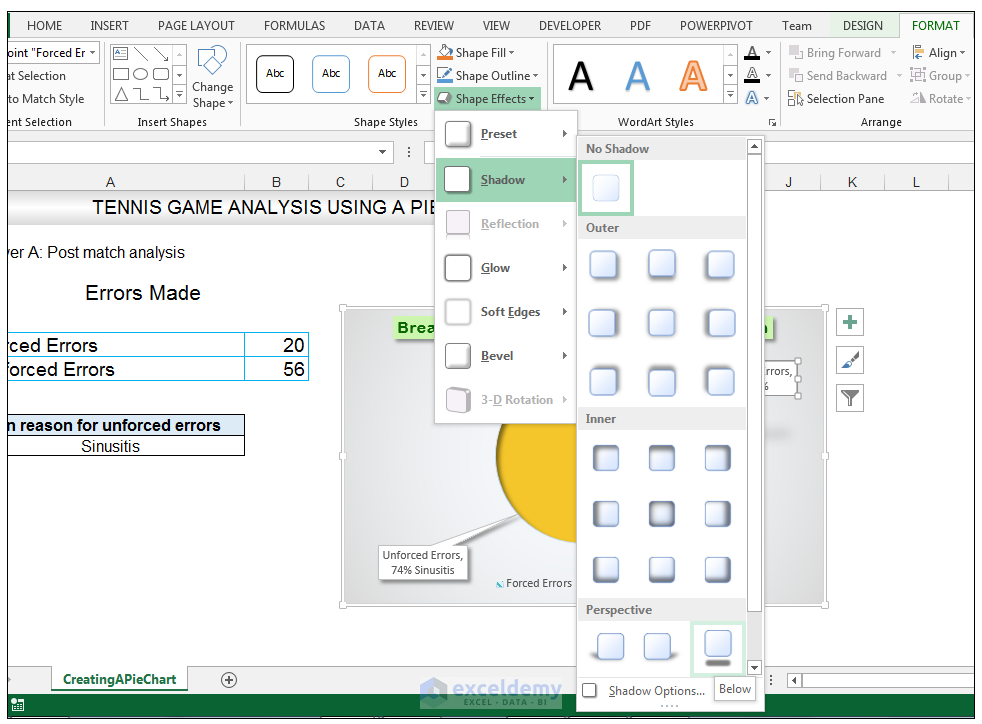Open the Group menu
The width and height of the screenshot is (982, 724).
(x=939, y=76)
